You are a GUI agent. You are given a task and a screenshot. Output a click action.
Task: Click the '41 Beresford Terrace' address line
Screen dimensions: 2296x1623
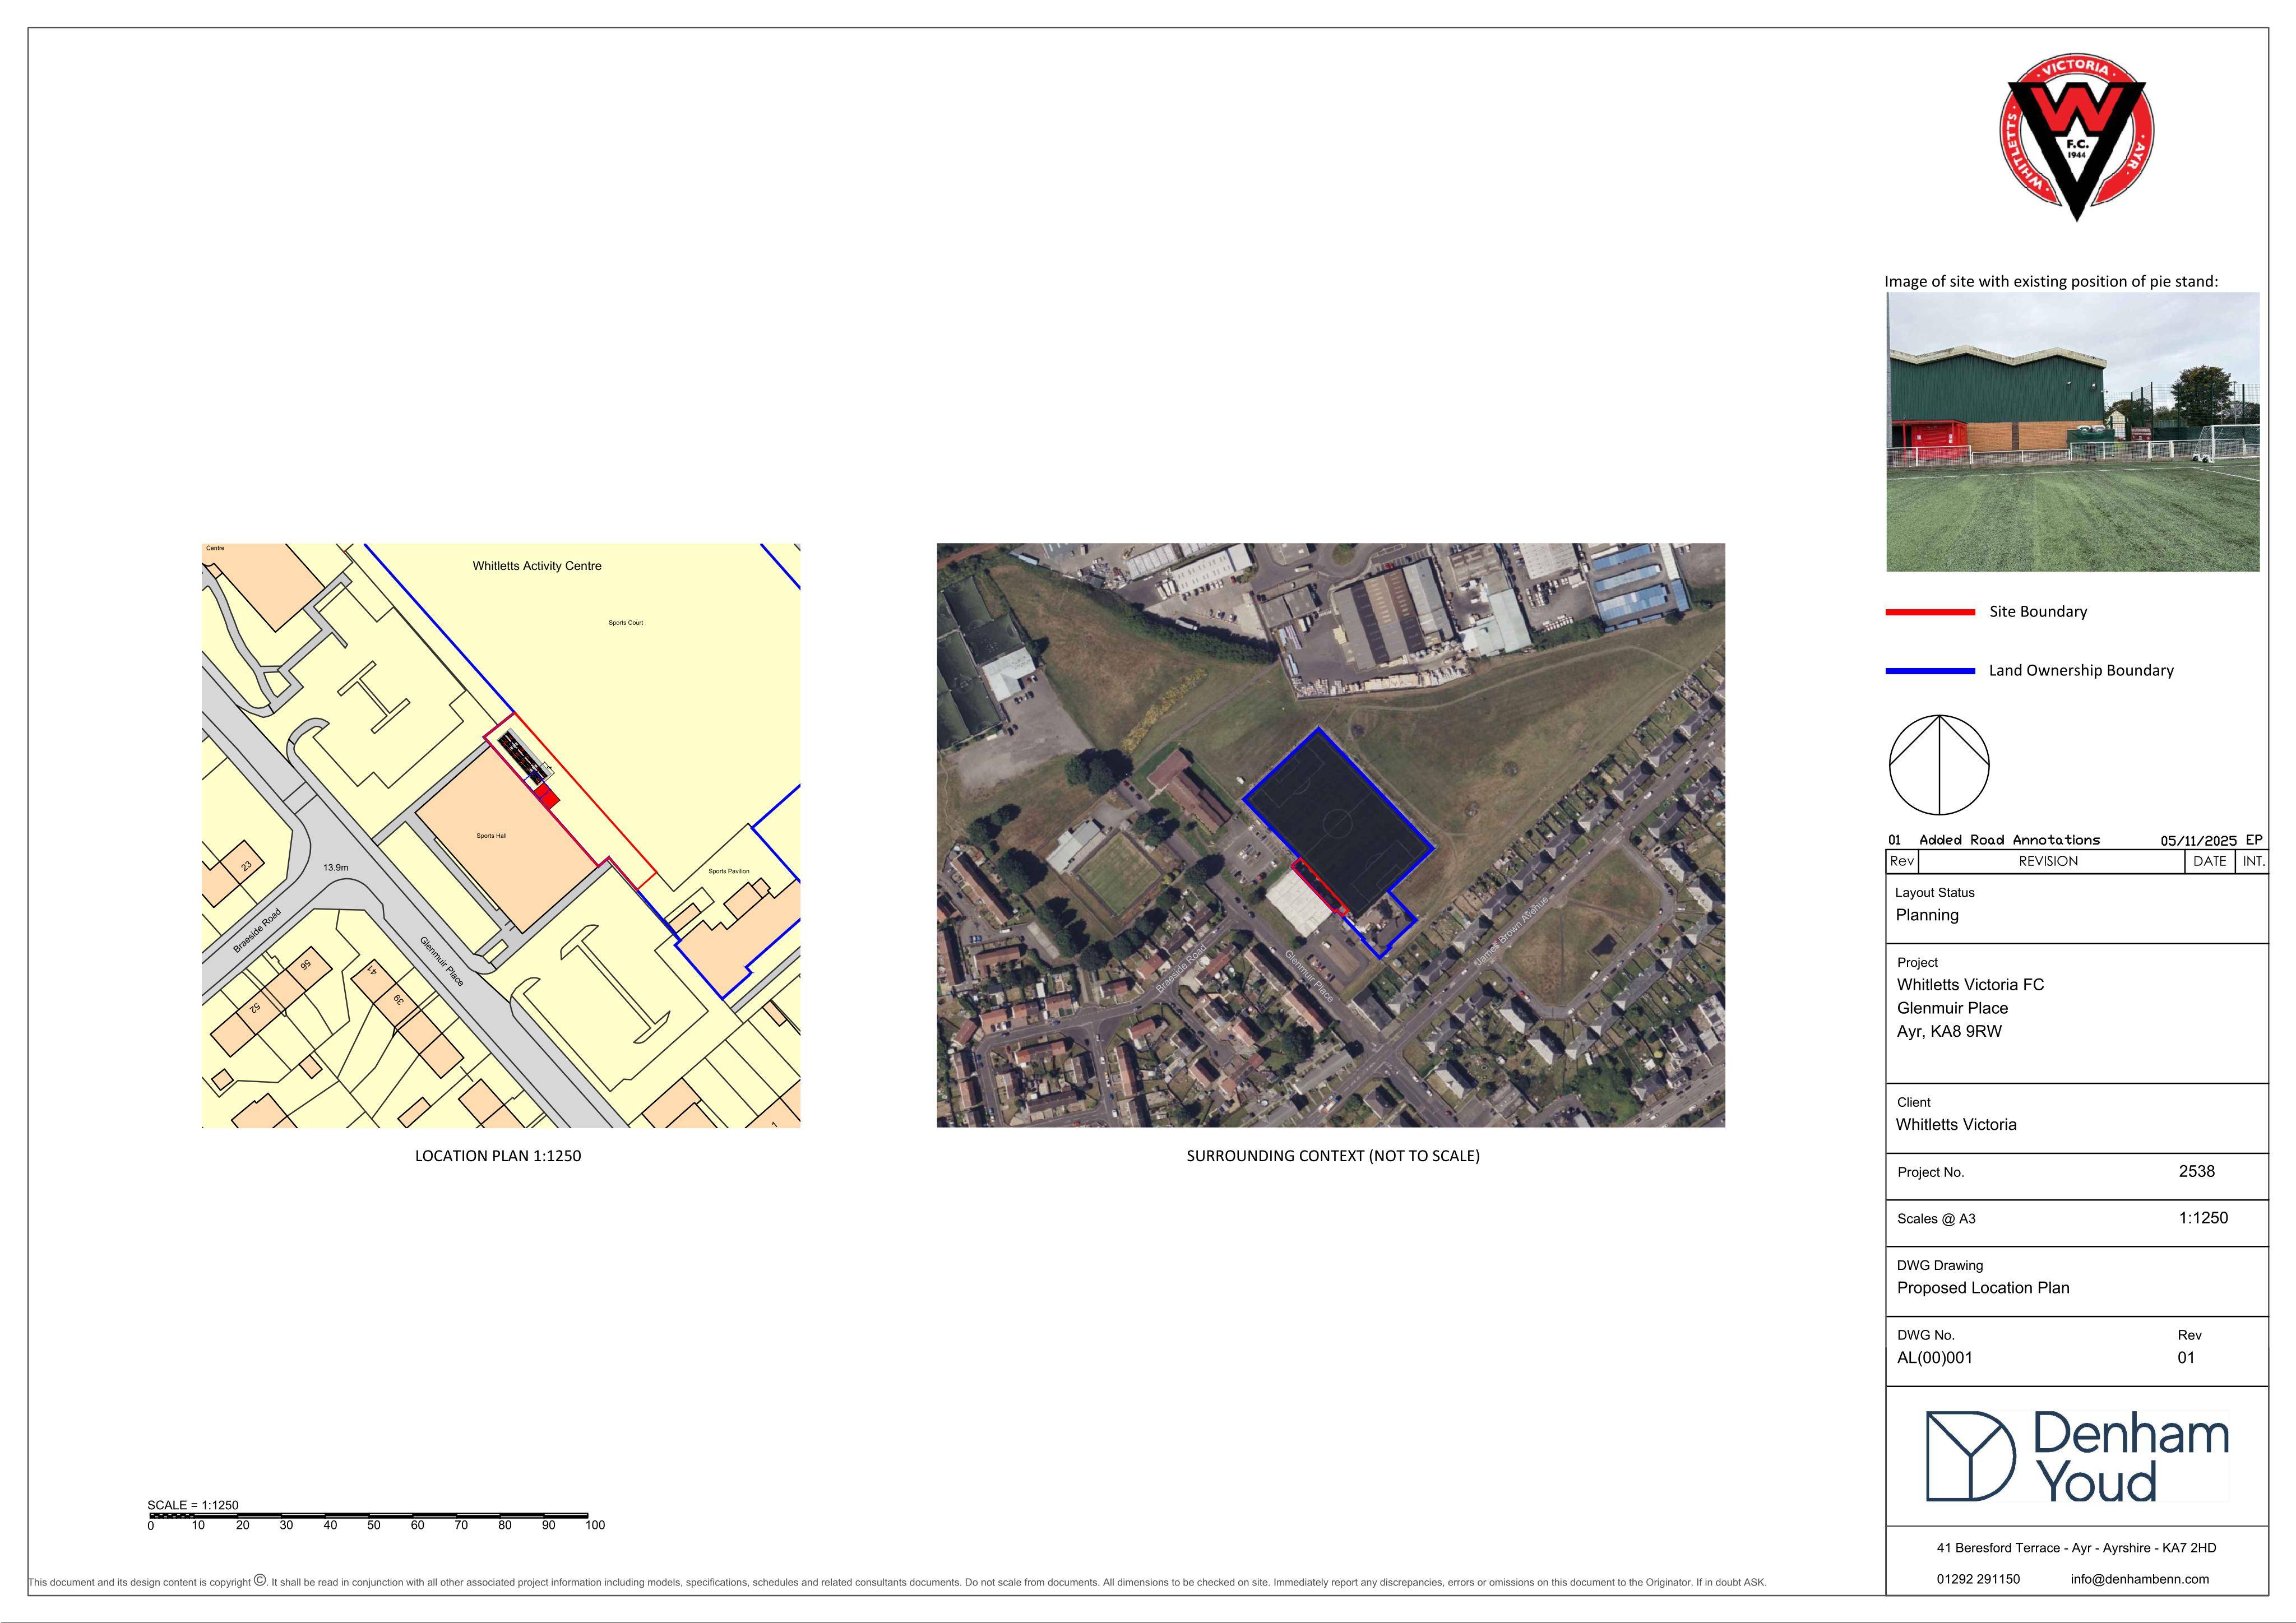[x=2076, y=1548]
